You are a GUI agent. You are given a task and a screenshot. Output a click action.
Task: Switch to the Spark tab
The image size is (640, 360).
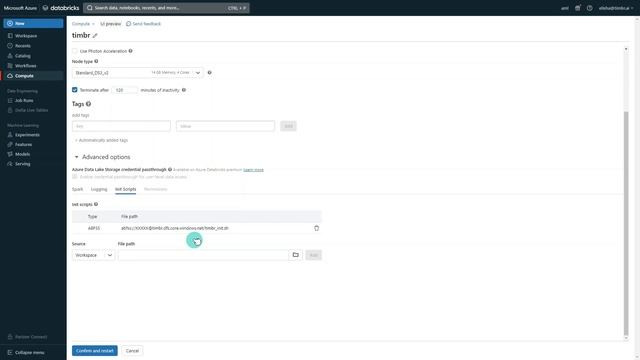coord(78,189)
